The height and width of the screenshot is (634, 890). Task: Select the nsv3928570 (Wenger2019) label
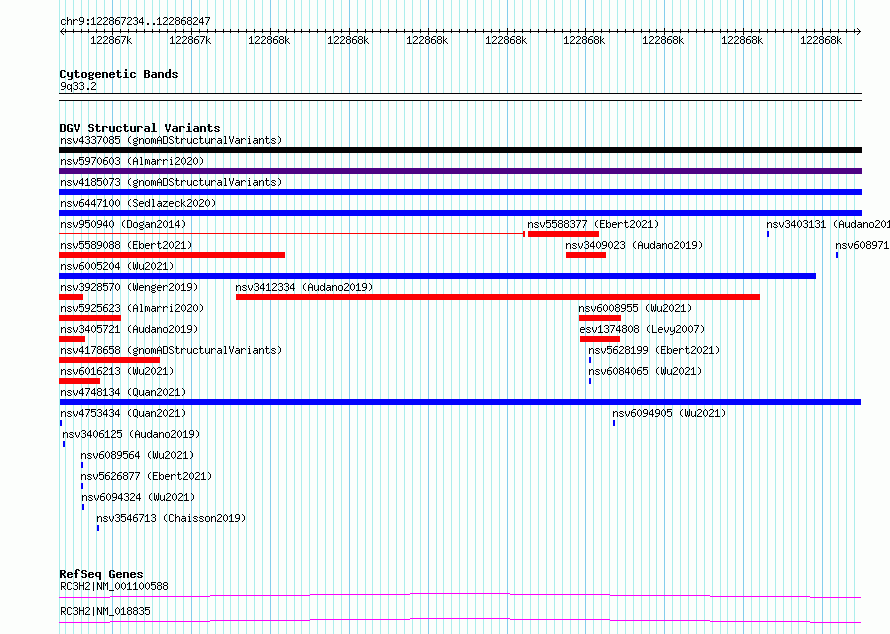[129, 287]
